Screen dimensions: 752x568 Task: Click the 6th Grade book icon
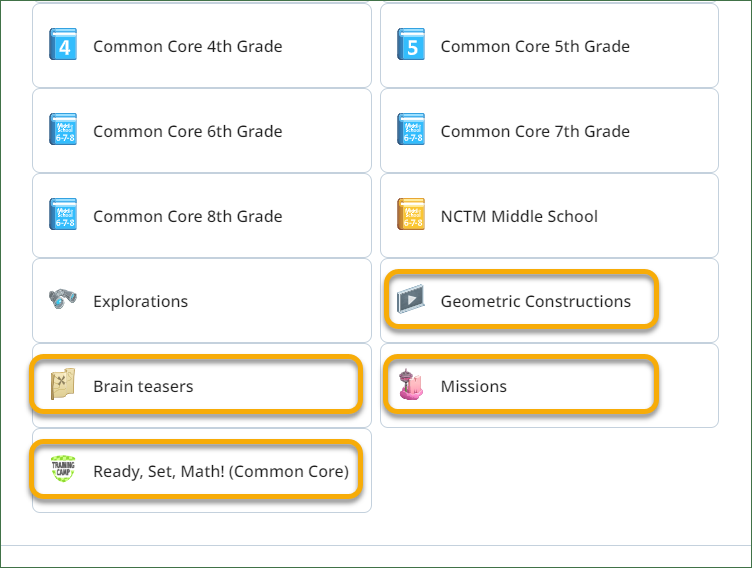(63, 129)
